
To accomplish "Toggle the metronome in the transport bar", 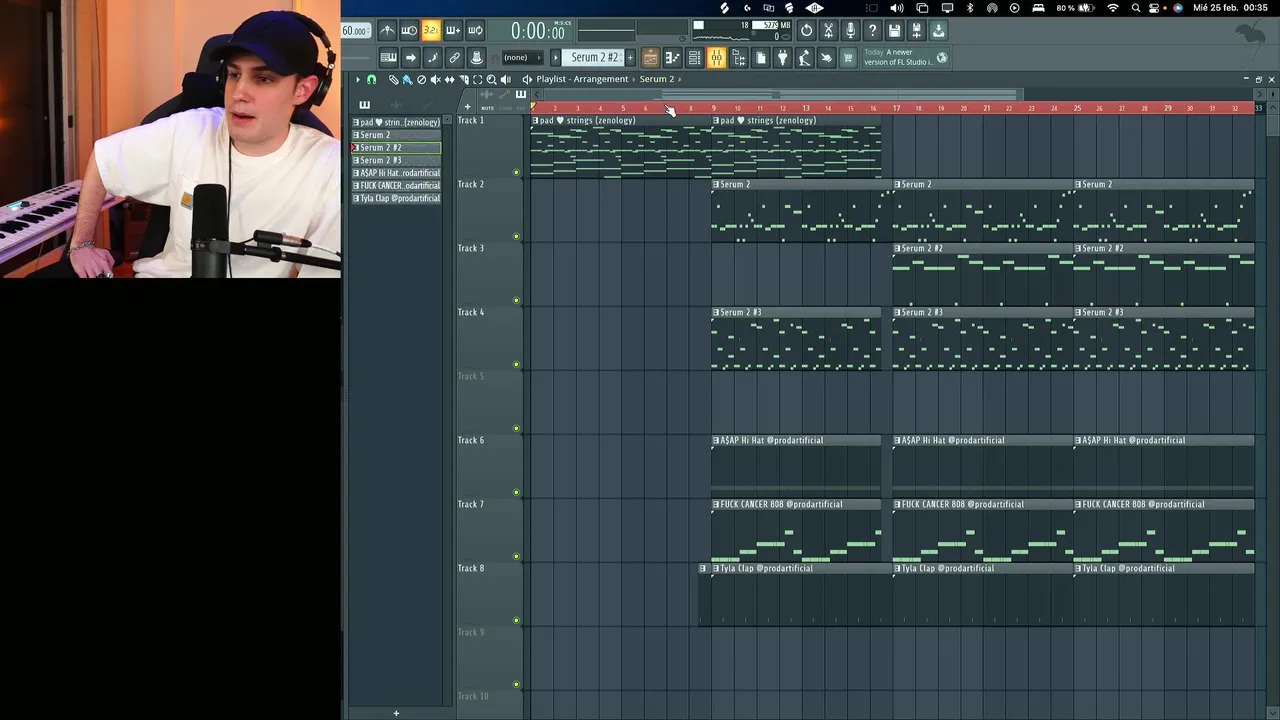I will (x=387, y=31).
